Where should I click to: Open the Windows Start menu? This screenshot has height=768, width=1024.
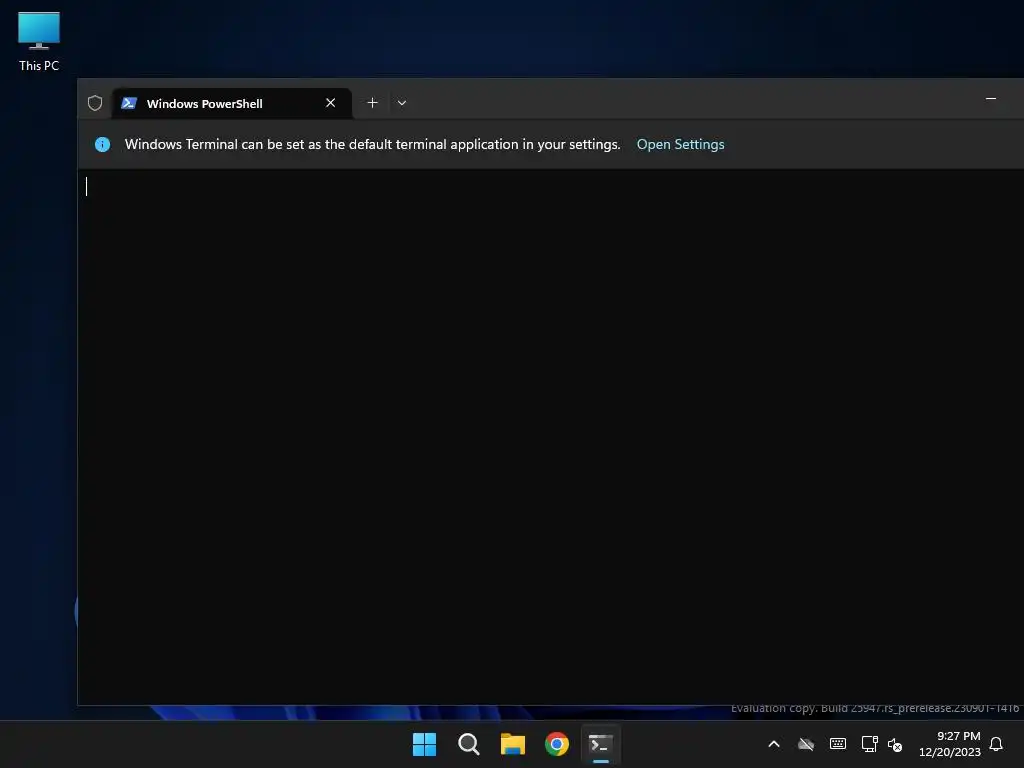click(x=424, y=744)
